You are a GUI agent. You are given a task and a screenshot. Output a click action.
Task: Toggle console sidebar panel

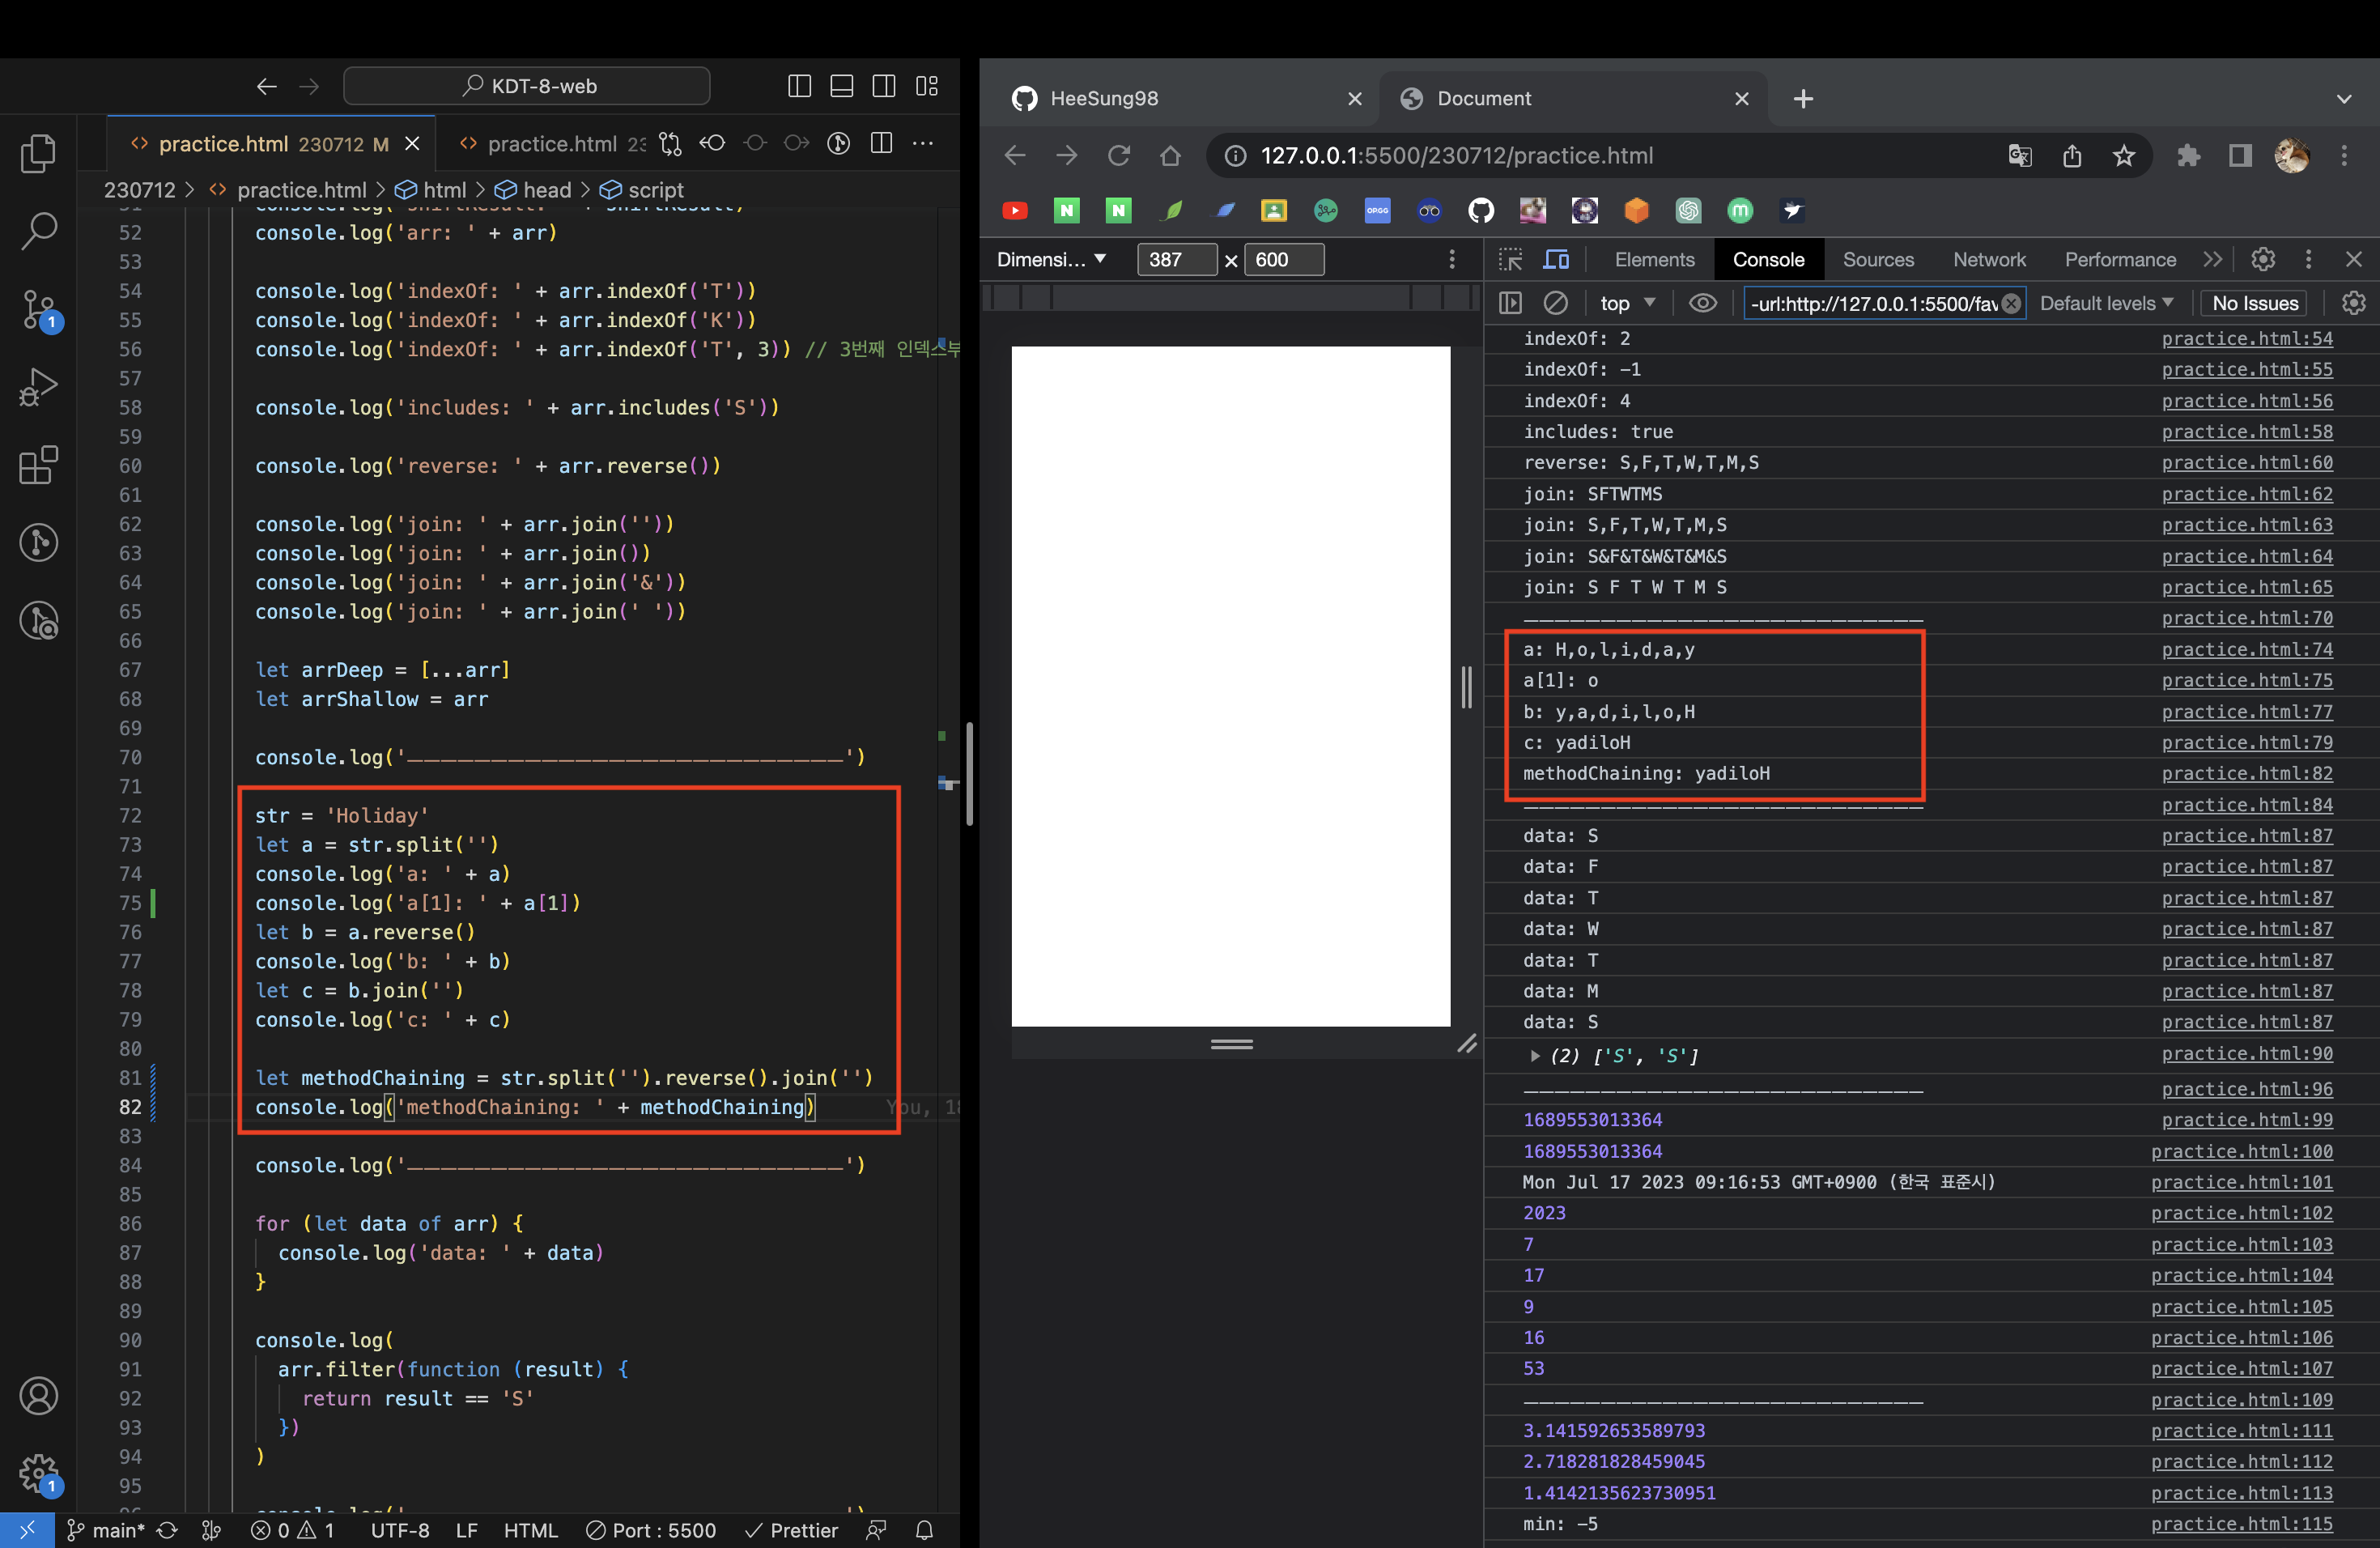(1510, 302)
